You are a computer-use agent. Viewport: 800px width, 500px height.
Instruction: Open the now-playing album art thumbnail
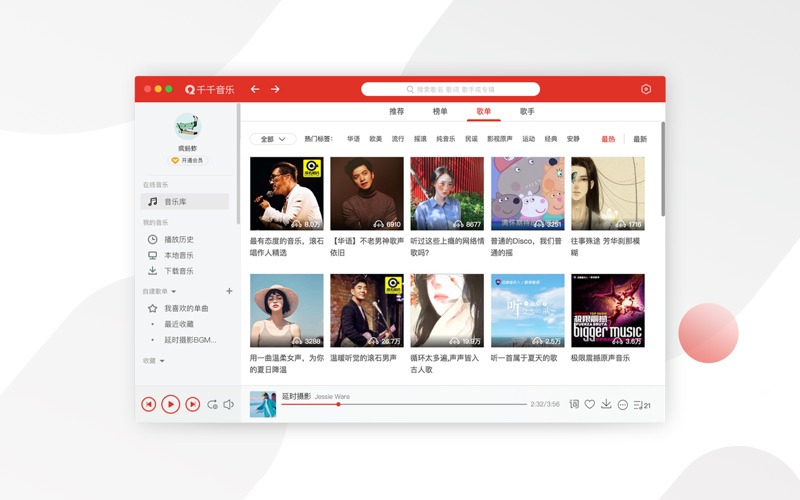[263, 404]
